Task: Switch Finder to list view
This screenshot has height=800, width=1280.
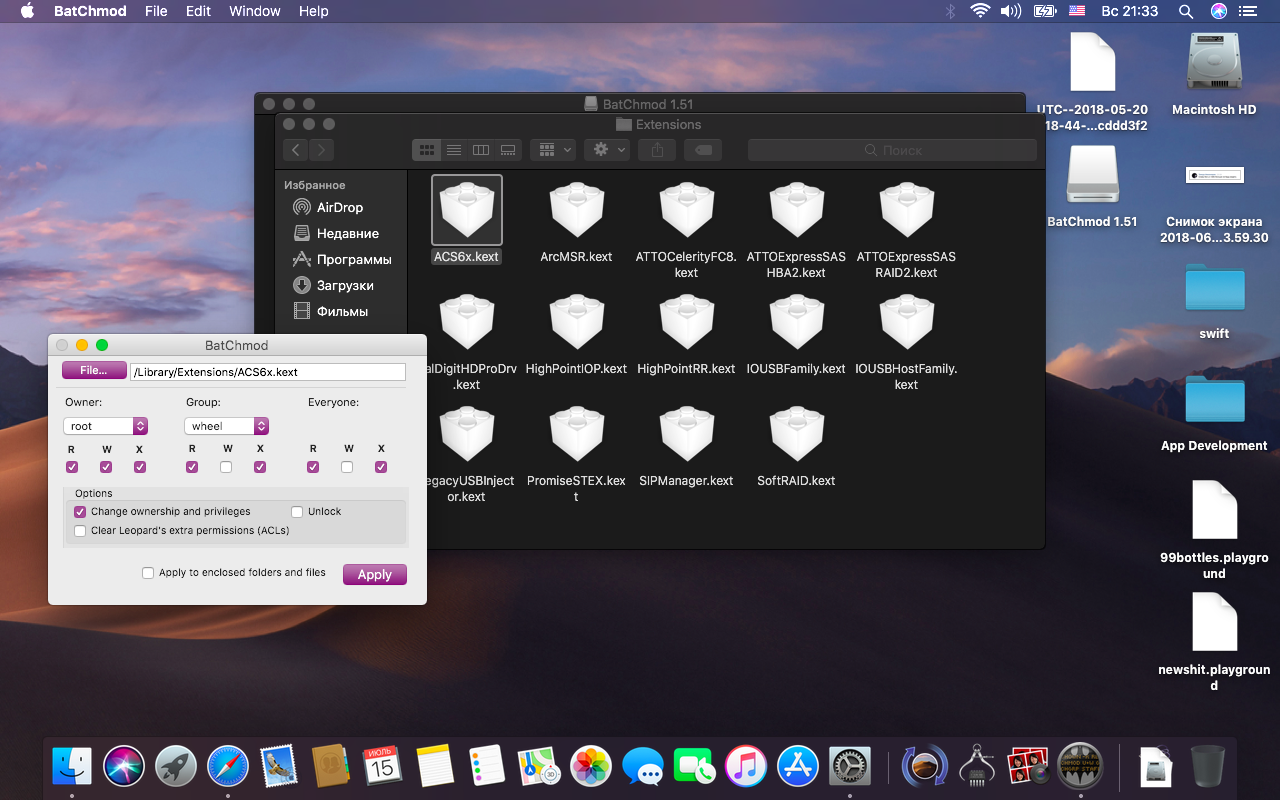Action: click(454, 150)
